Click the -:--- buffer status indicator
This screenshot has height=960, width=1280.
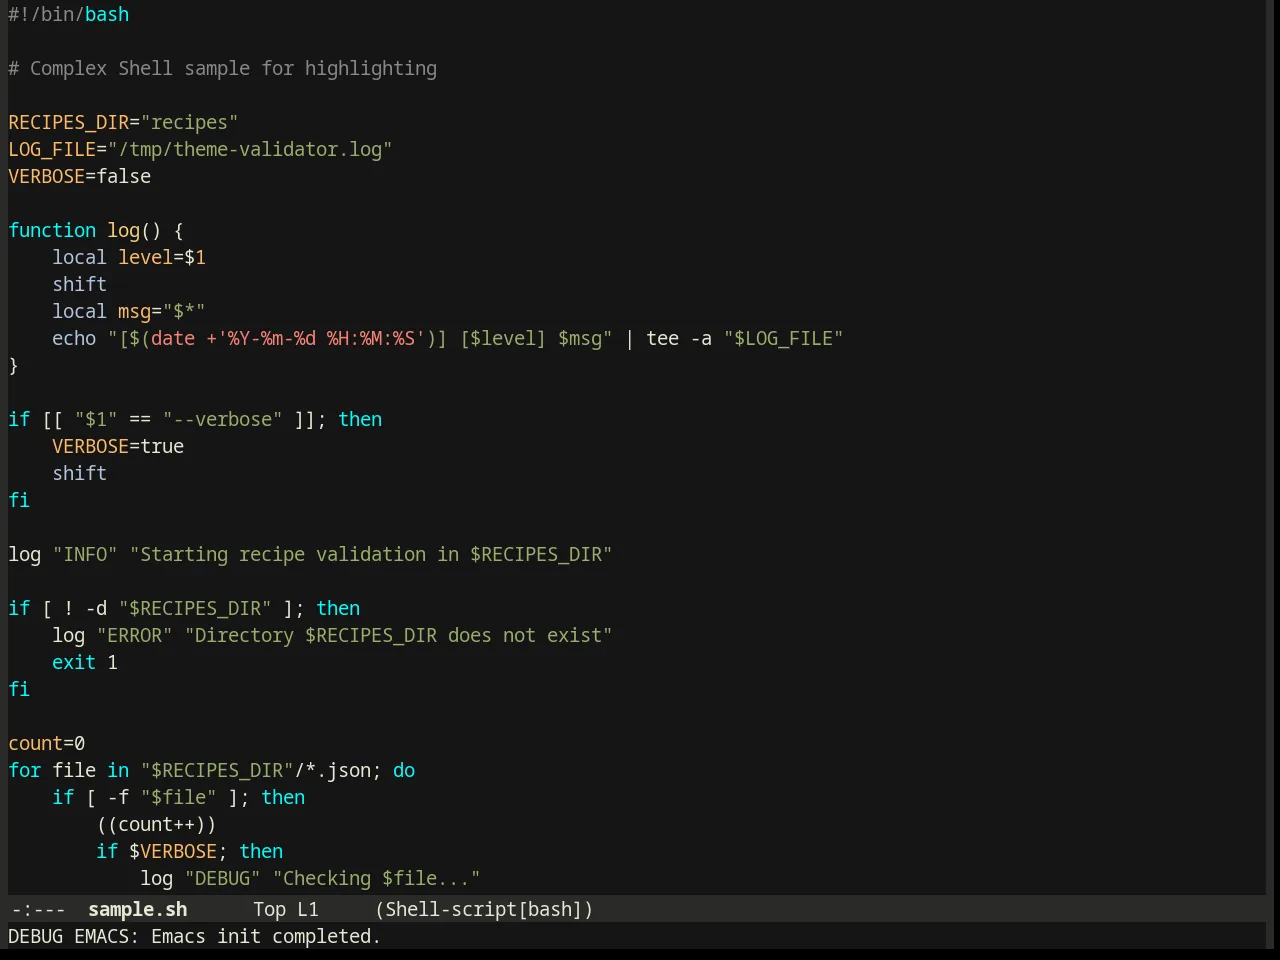38,909
